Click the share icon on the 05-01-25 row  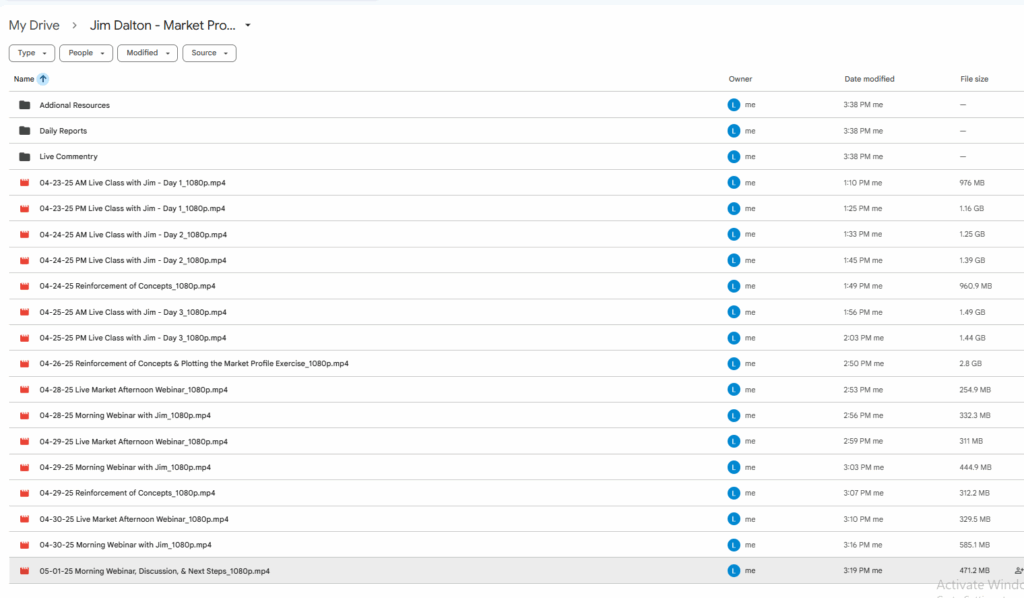[x=1018, y=571]
